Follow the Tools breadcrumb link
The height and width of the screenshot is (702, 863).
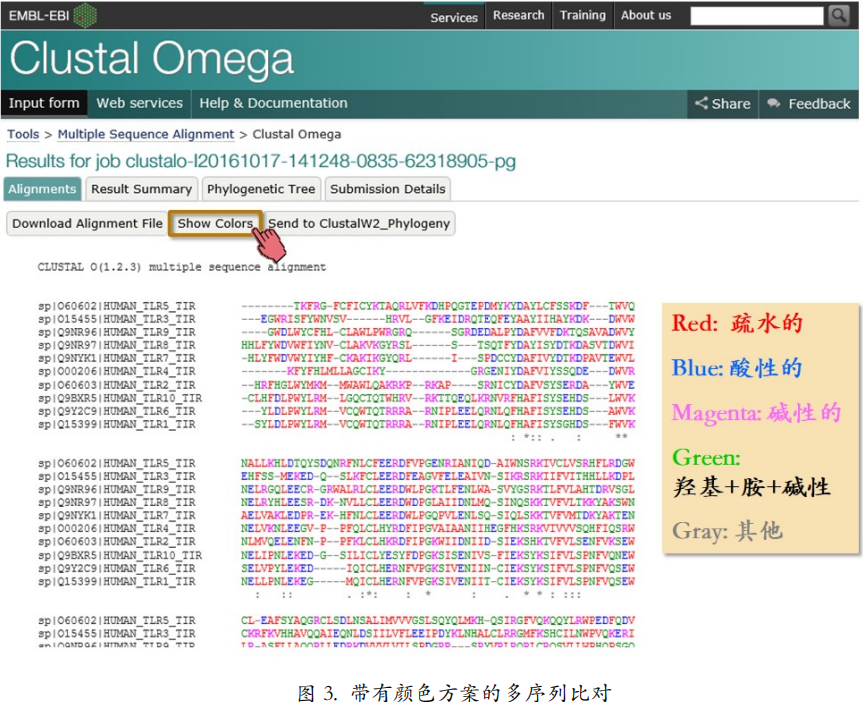point(23,134)
